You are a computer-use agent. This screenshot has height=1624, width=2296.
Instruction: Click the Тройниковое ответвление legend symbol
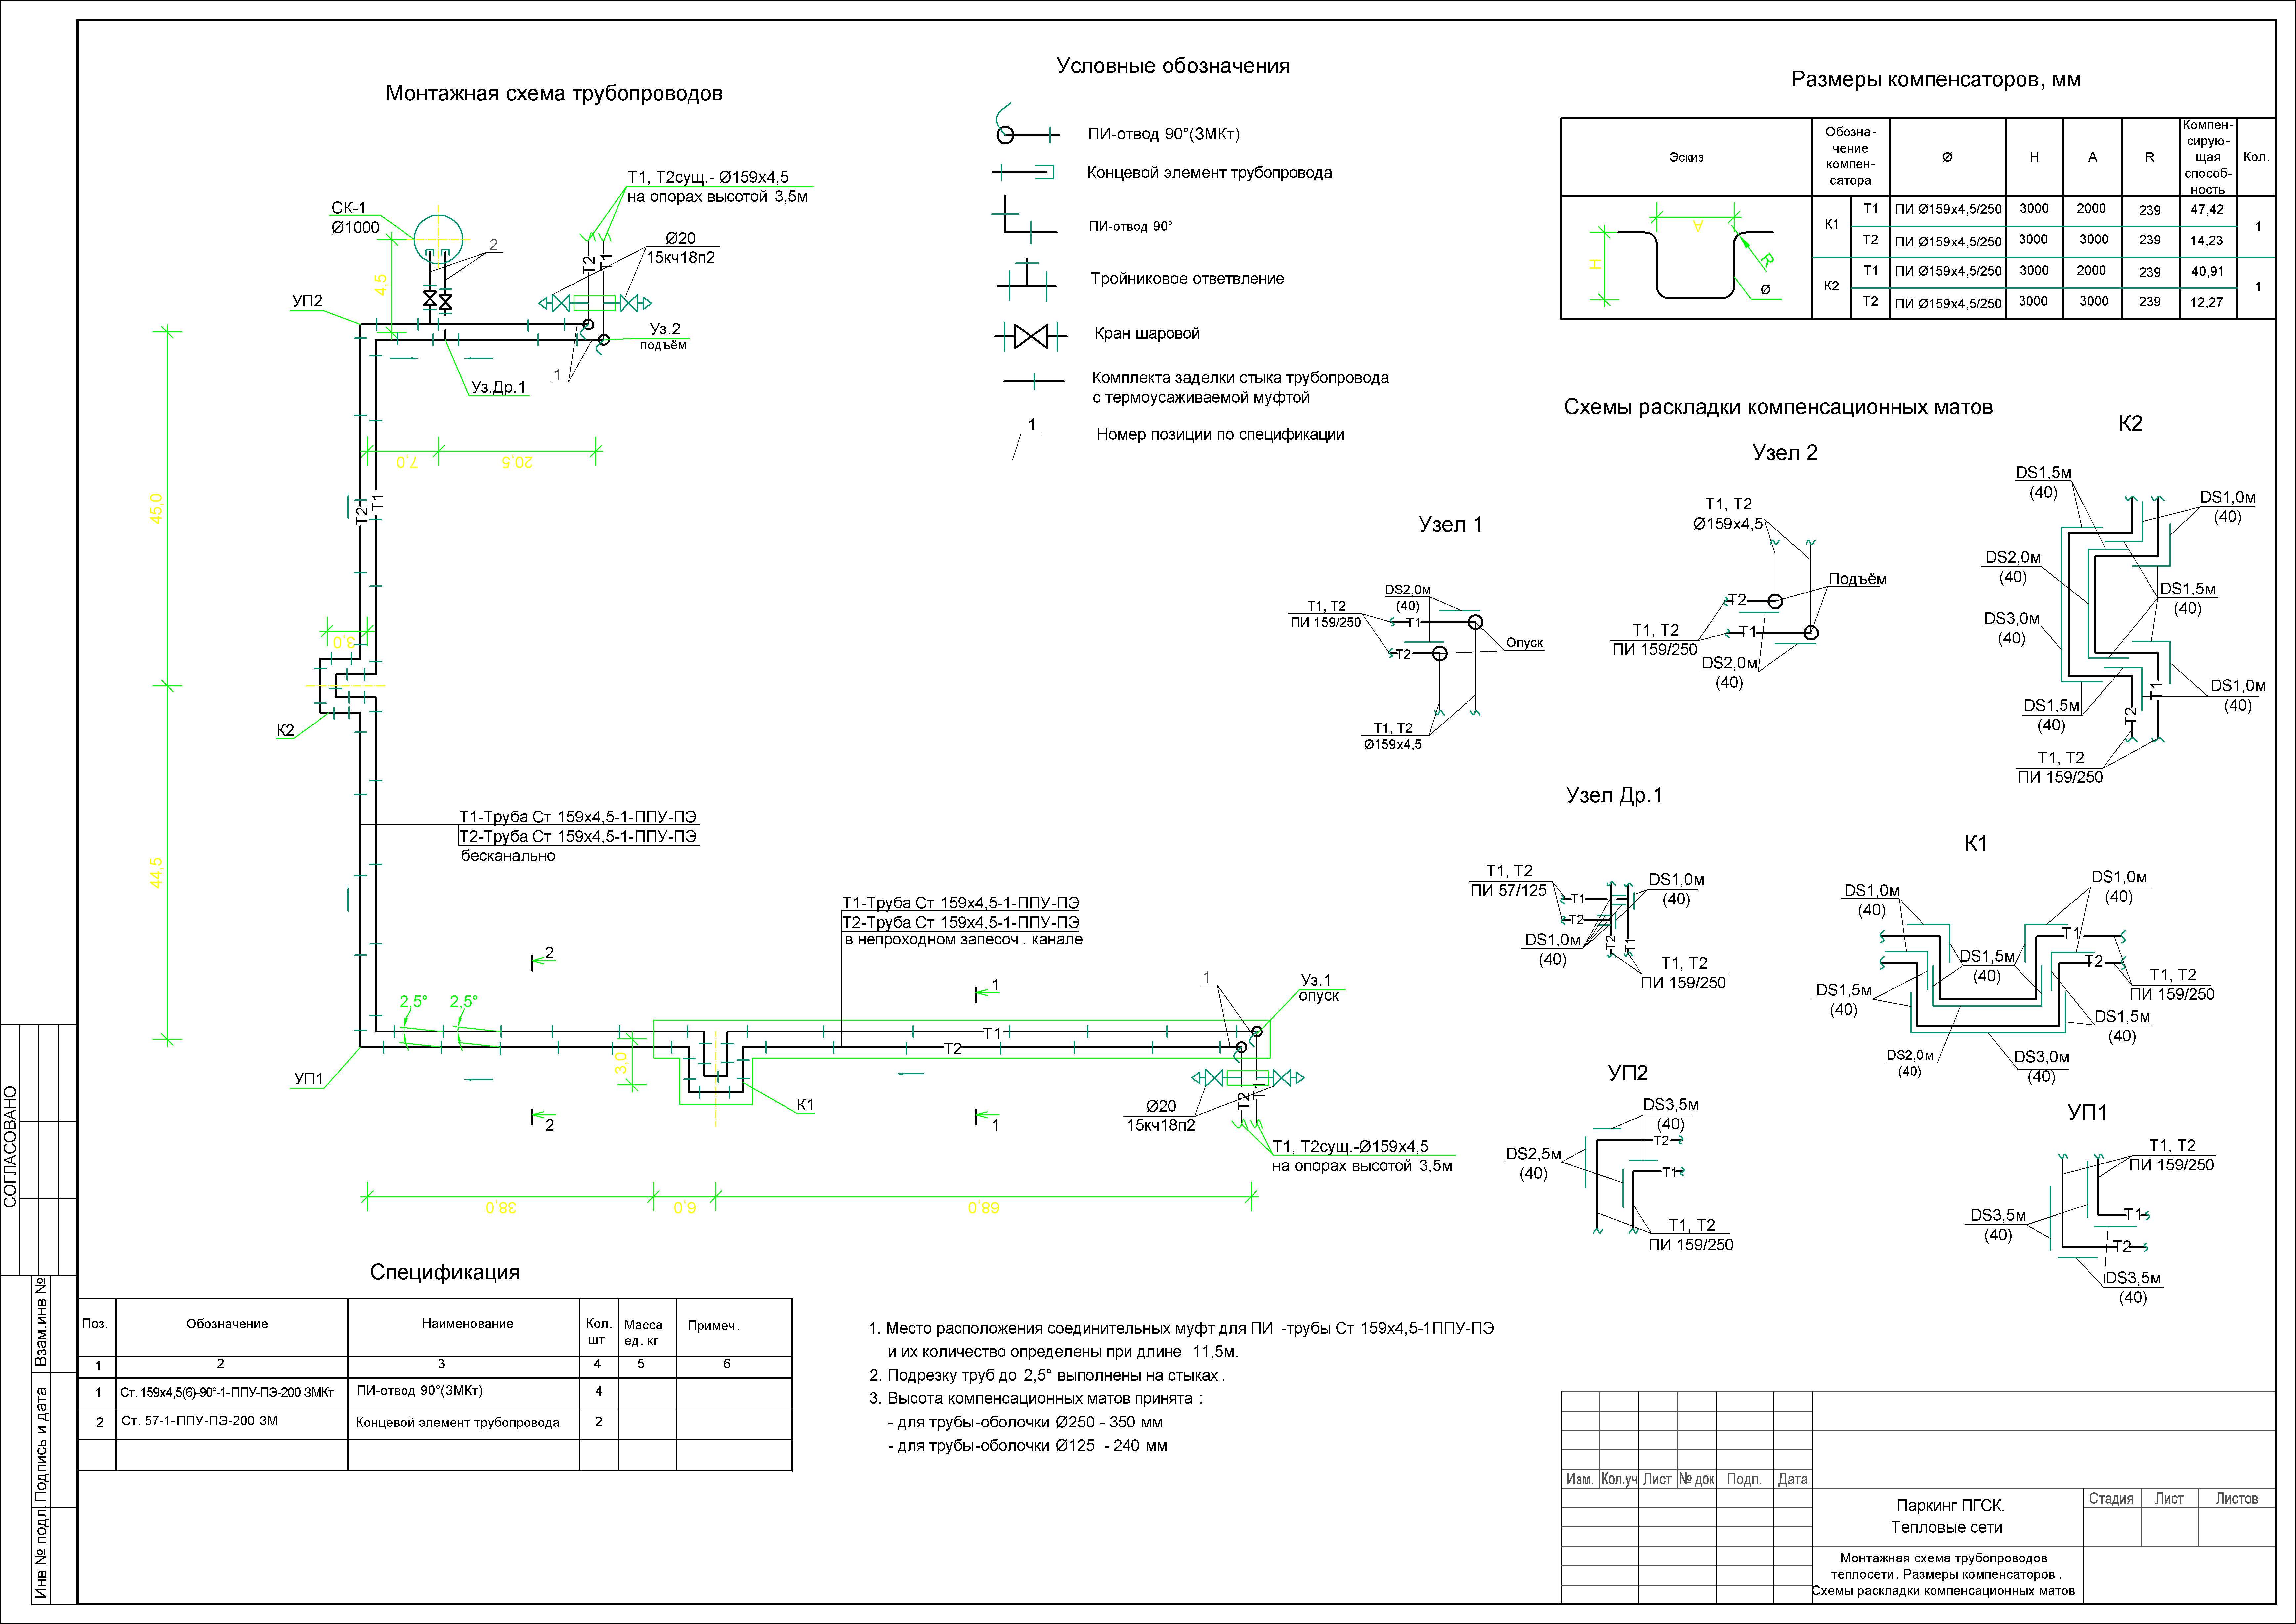click(1027, 279)
